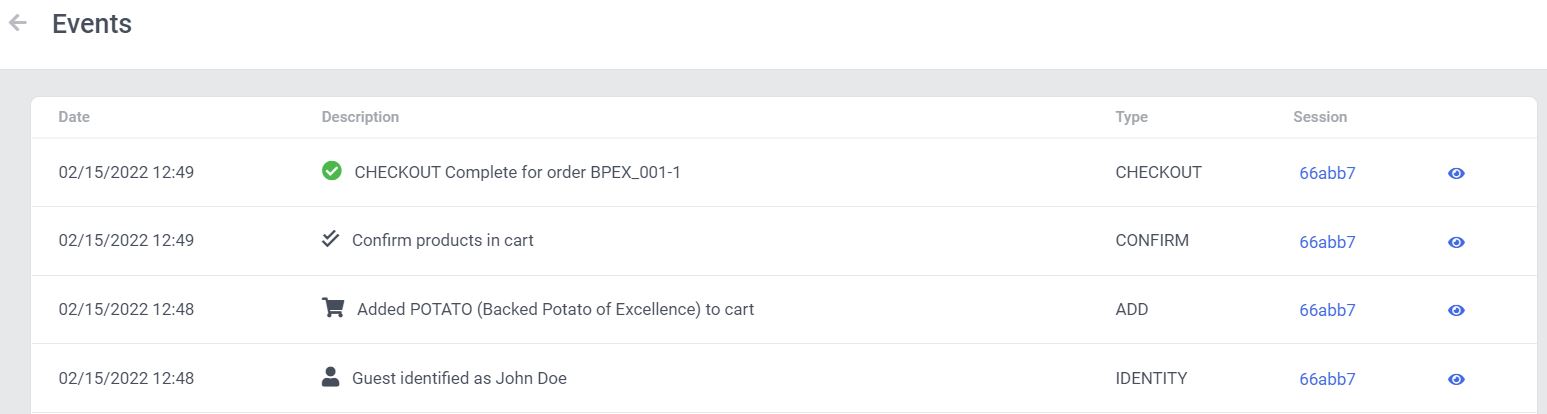Open the ADD event with eye icon
Image resolution: width=1547 pixels, height=414 pixels.
tap(1456, 310)
